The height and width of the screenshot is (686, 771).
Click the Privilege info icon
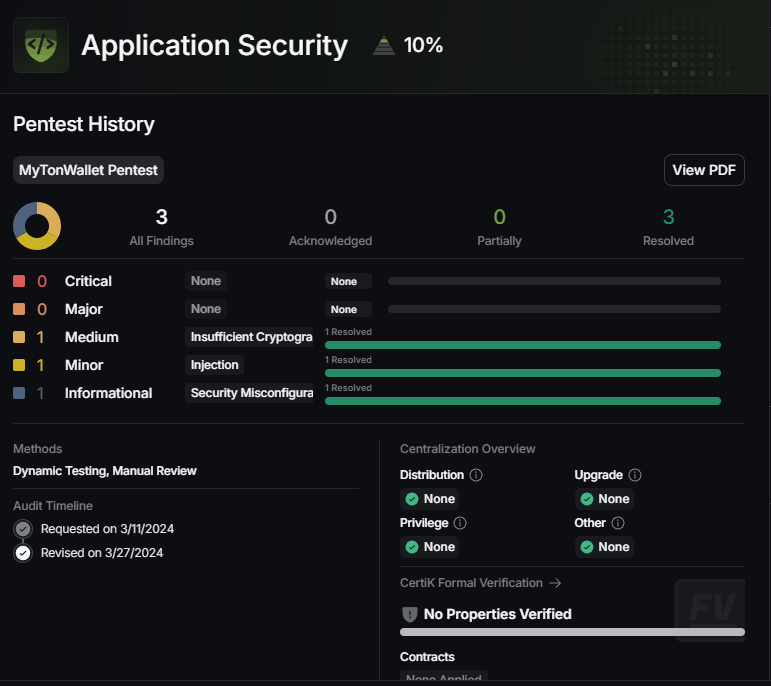coord(460,523)
